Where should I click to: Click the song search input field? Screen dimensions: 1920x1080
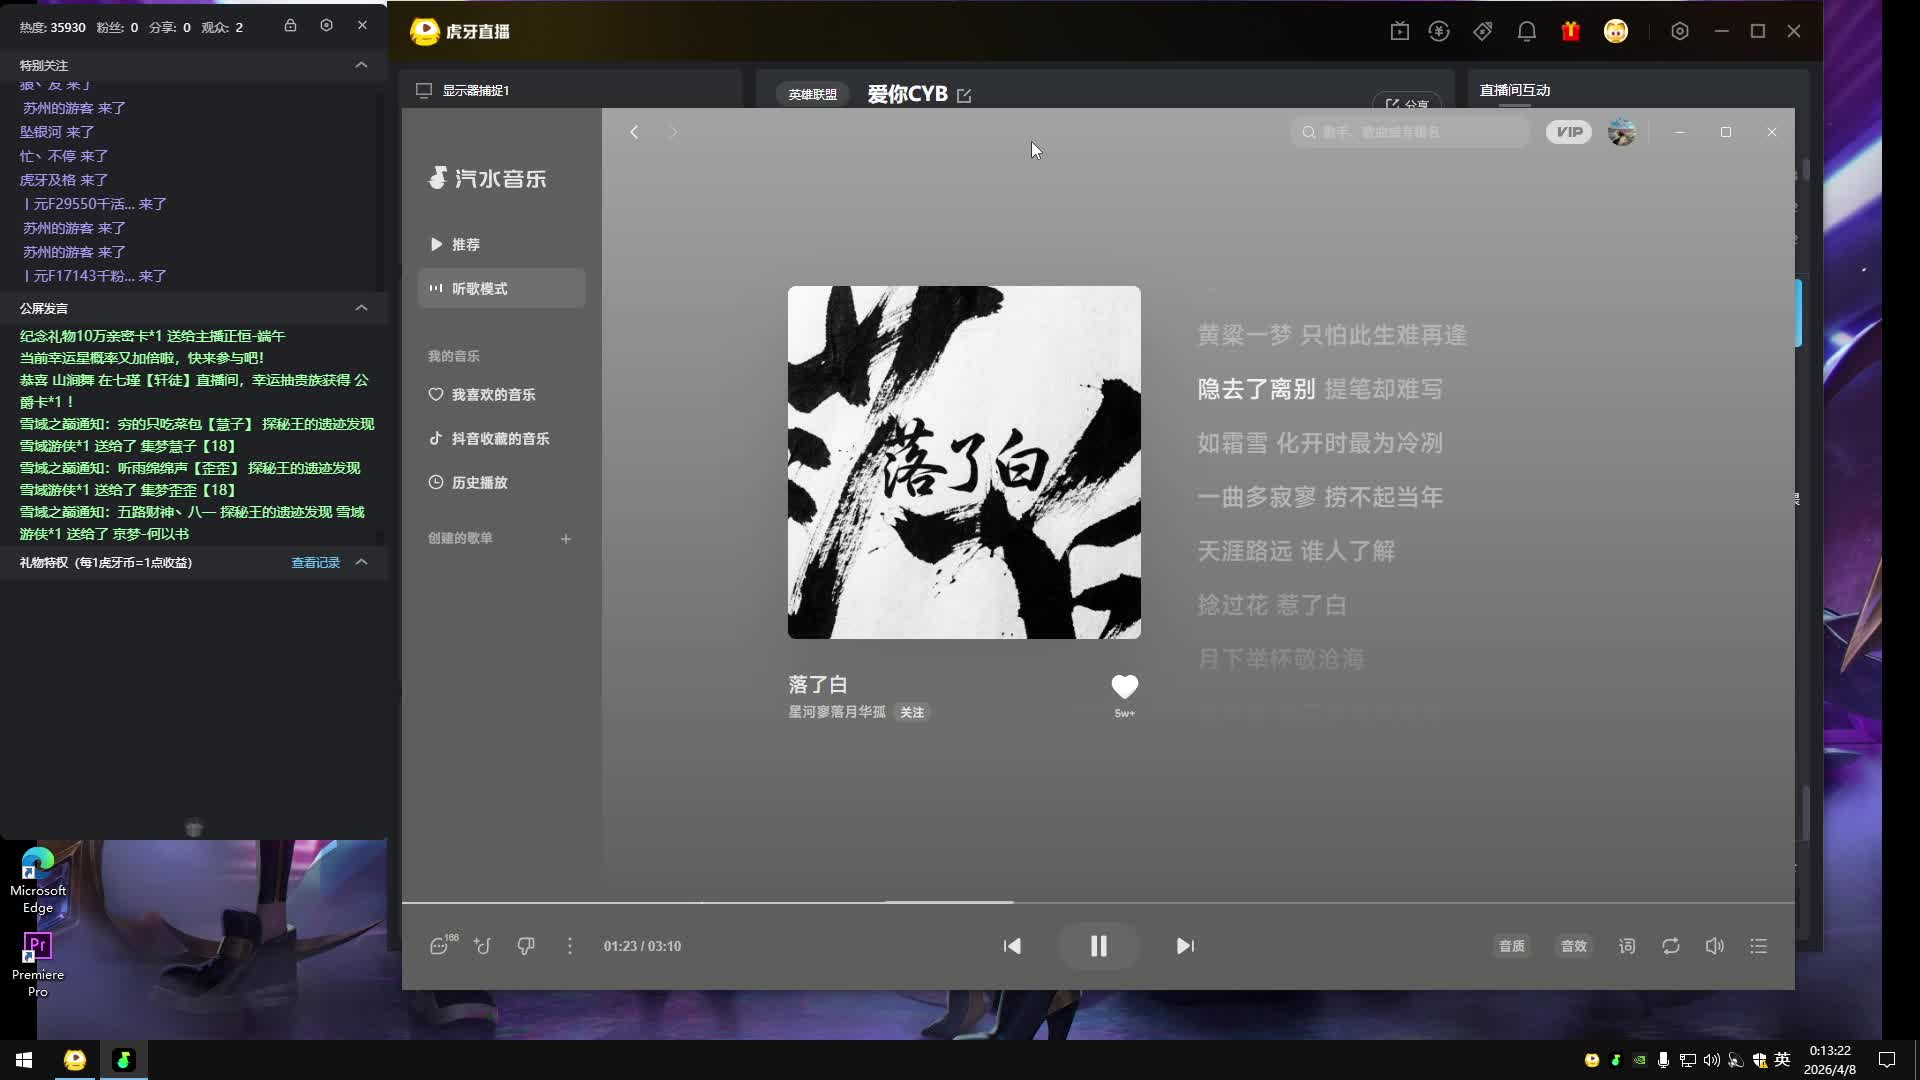click(1410, 132)
